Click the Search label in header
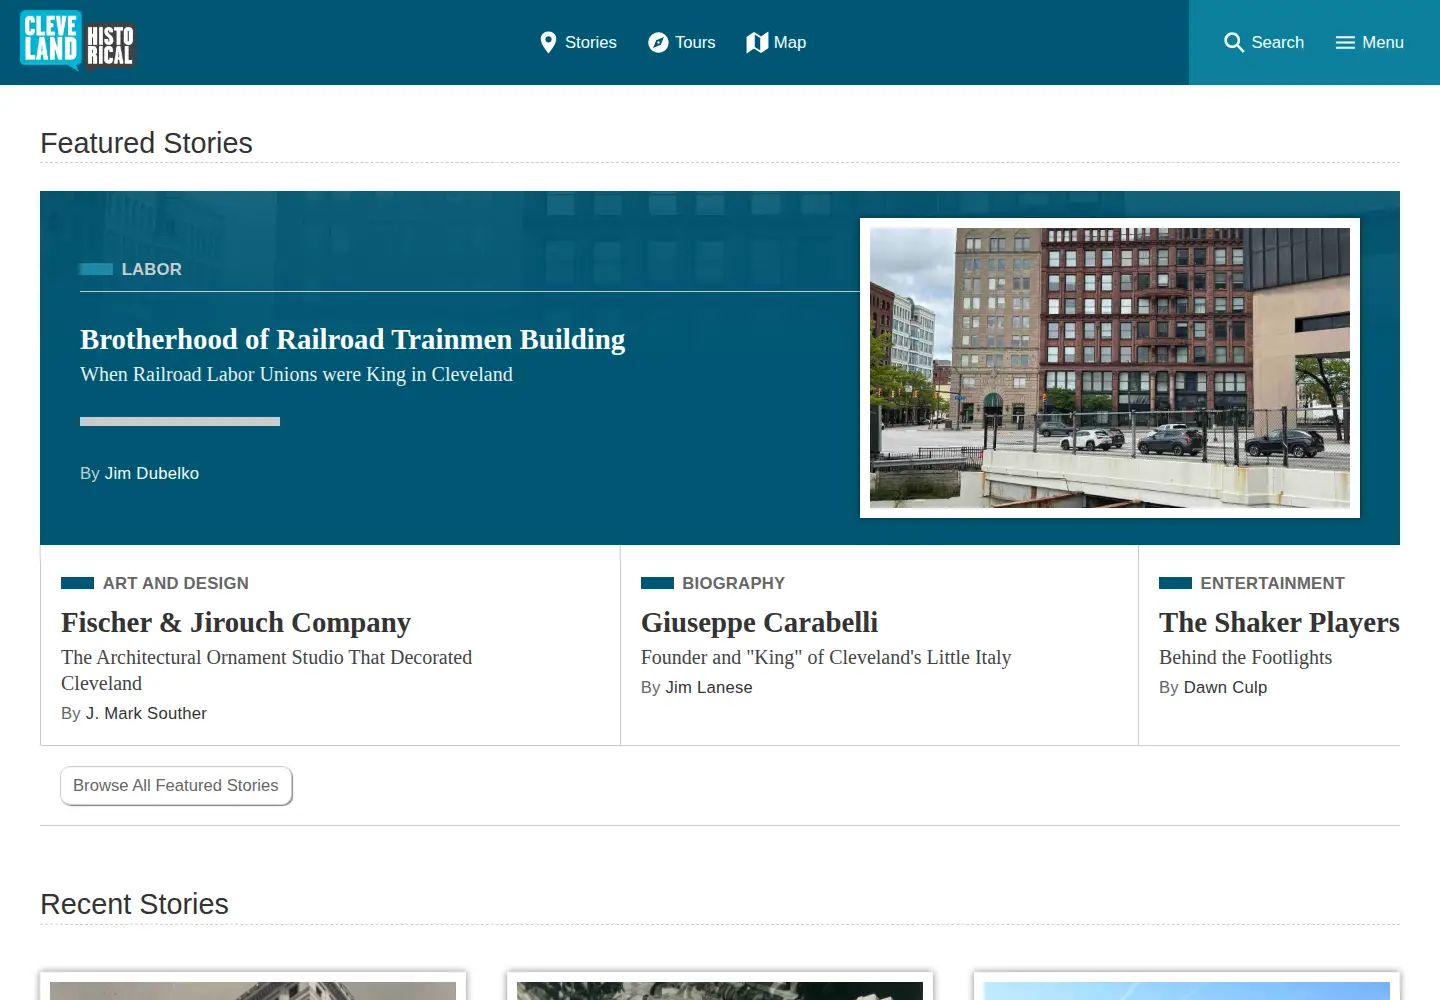 coord(1278,42)
